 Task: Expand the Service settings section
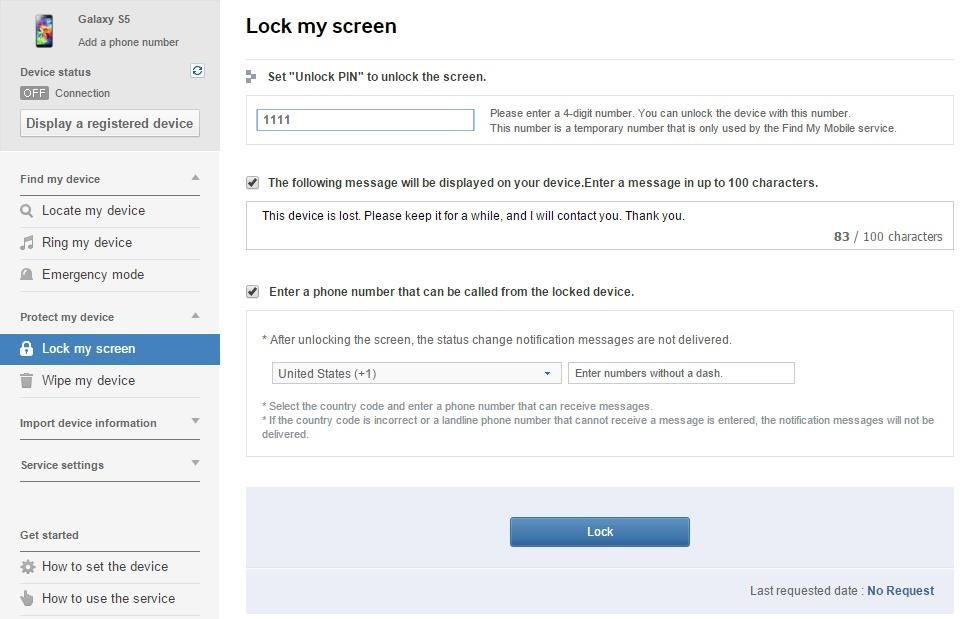196,464
